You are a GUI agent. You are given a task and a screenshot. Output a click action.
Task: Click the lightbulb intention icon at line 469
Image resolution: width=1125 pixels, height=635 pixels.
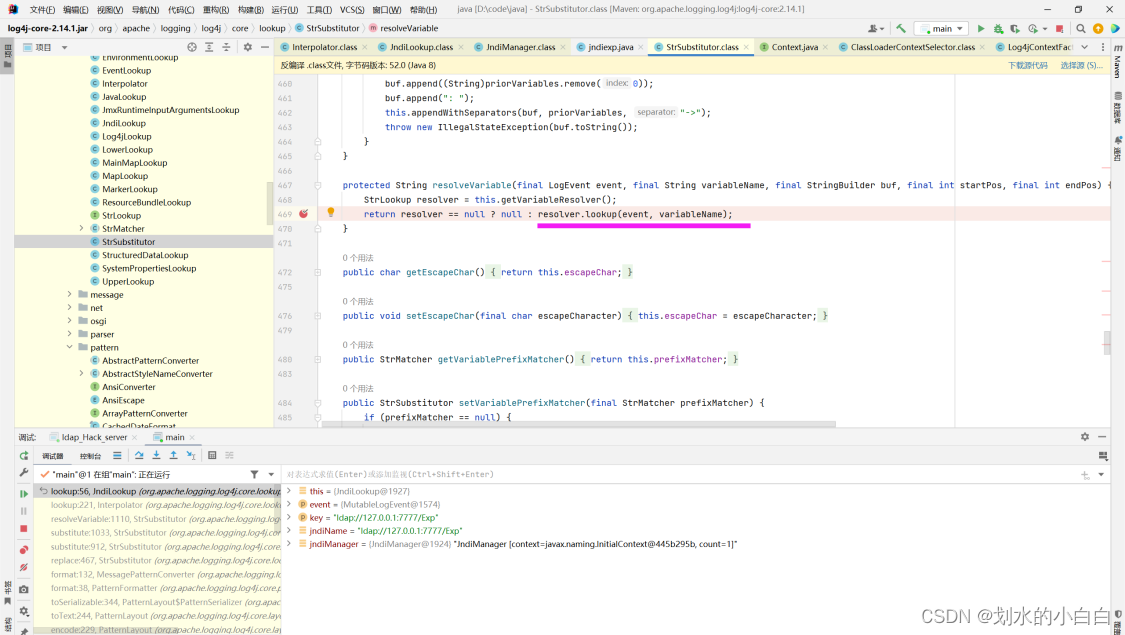331,212
